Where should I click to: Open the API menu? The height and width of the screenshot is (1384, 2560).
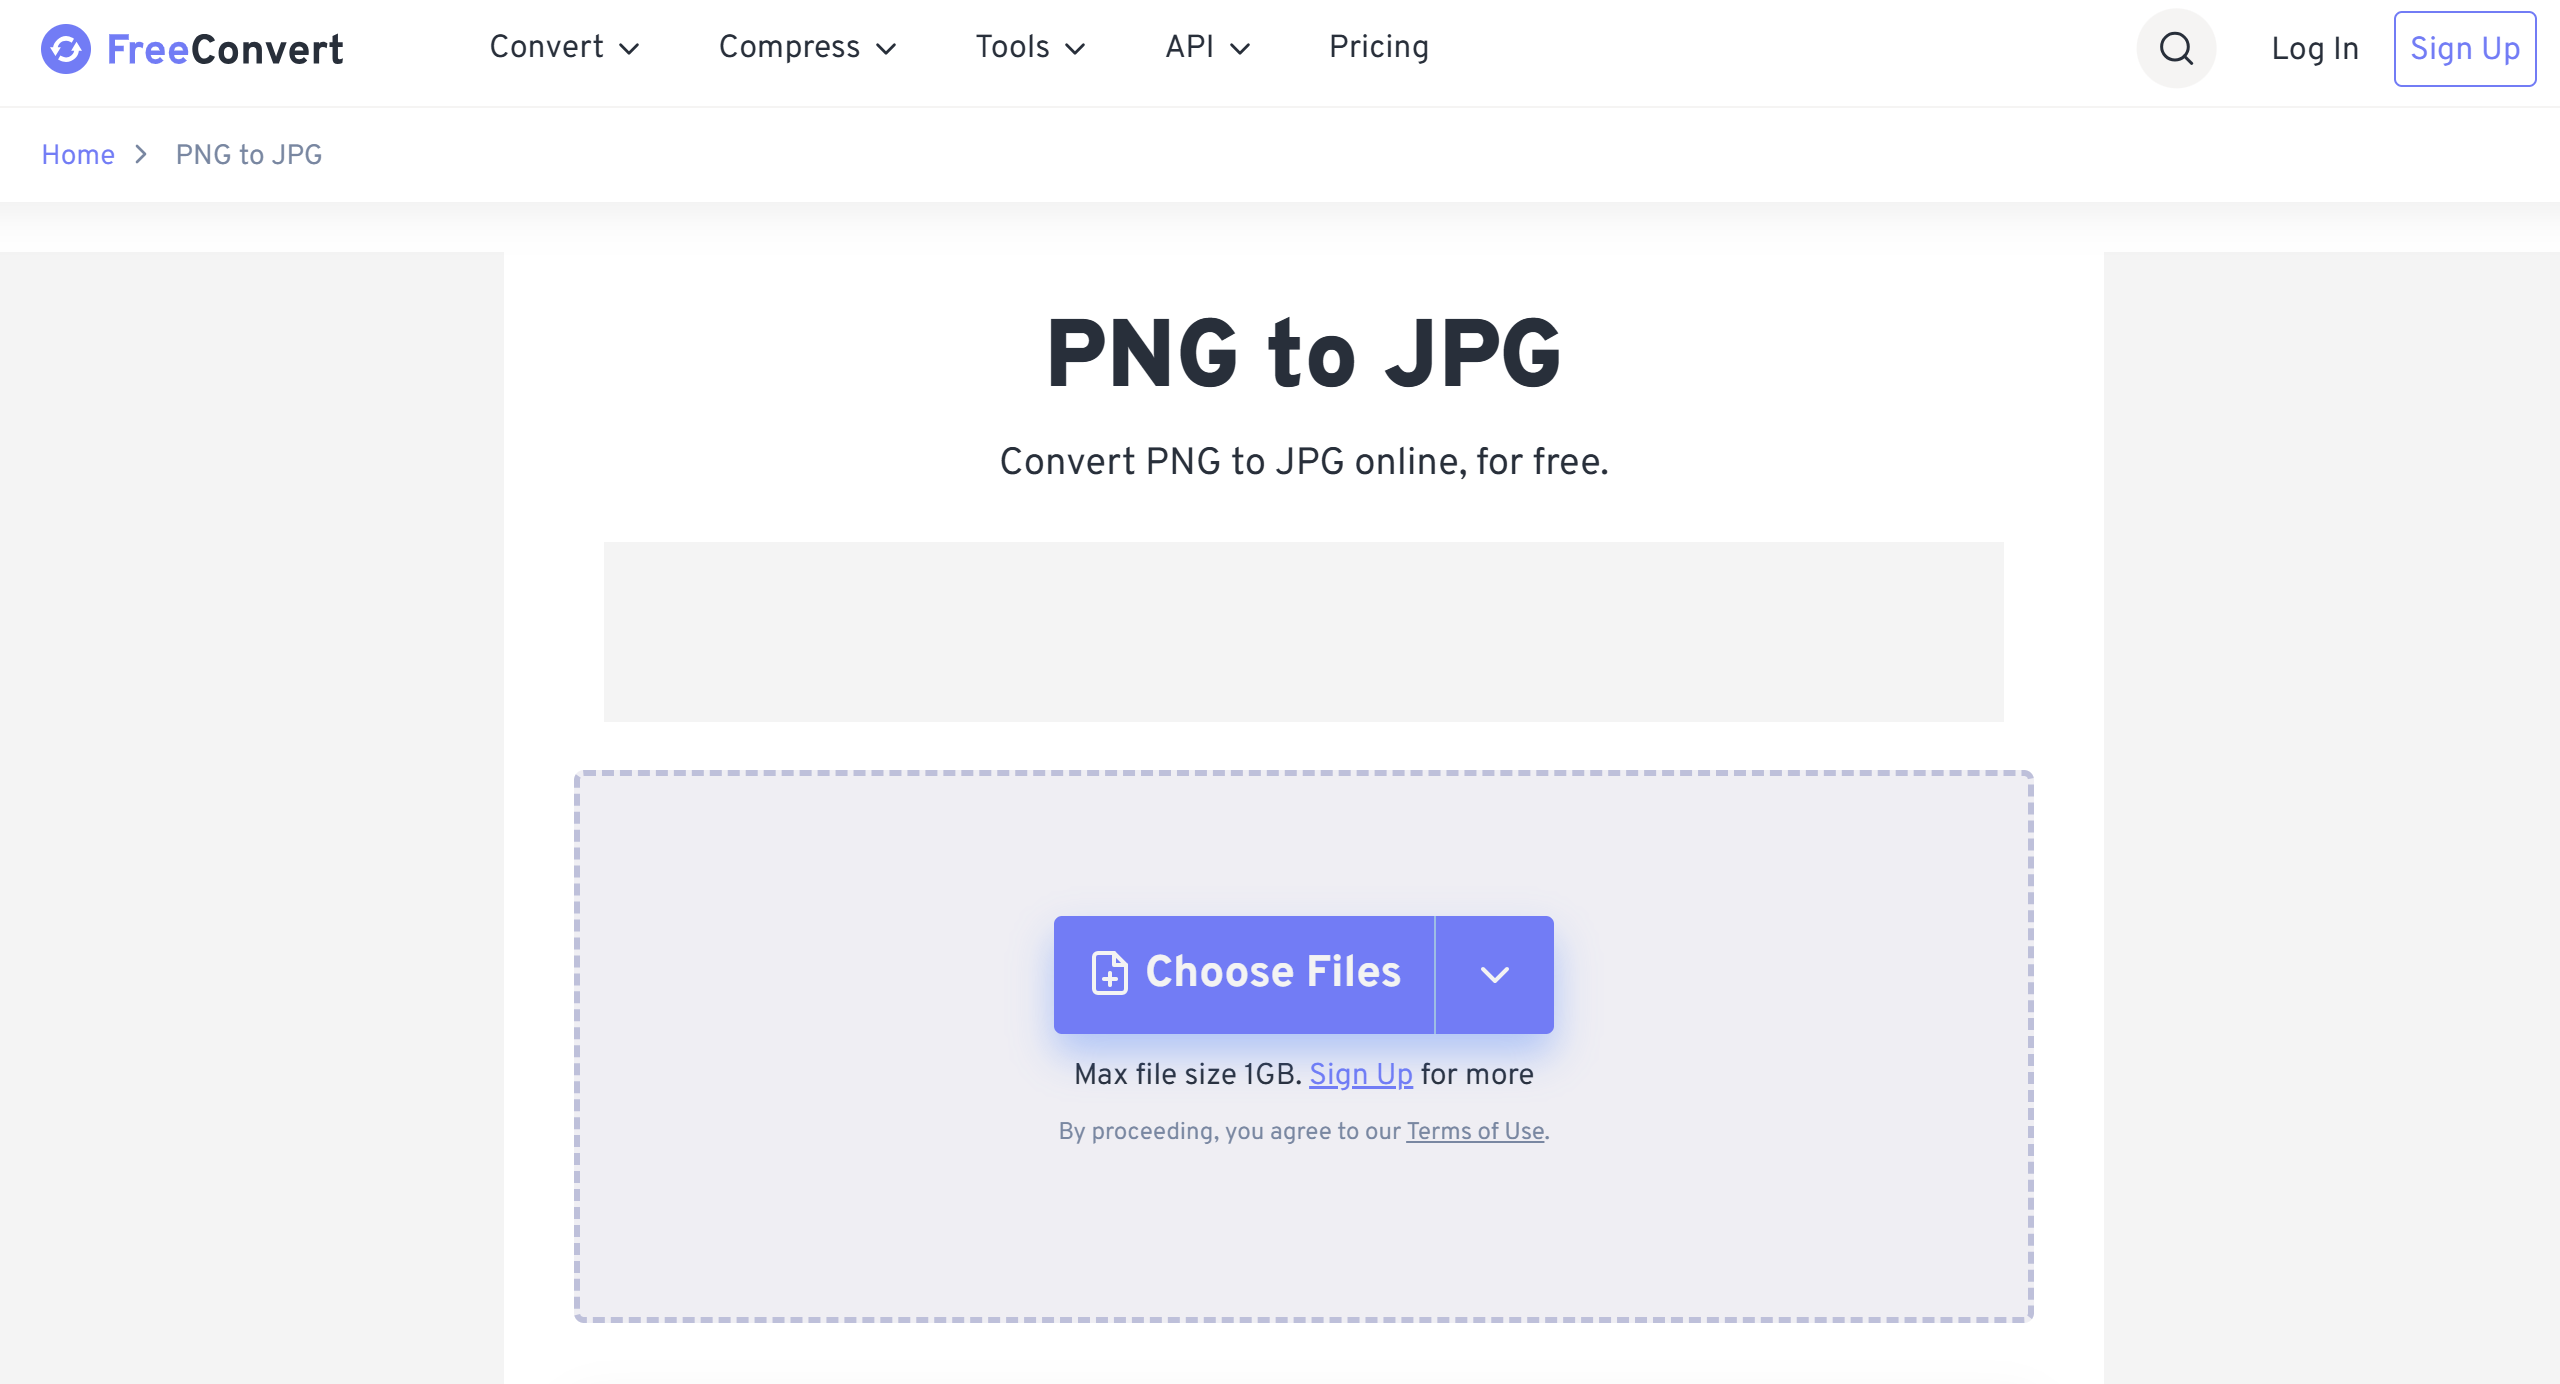[1190, 47]
